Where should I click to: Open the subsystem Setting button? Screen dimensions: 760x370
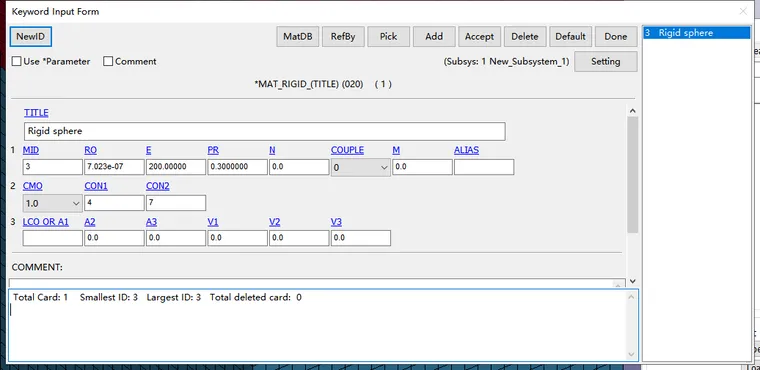click(606, 62)
